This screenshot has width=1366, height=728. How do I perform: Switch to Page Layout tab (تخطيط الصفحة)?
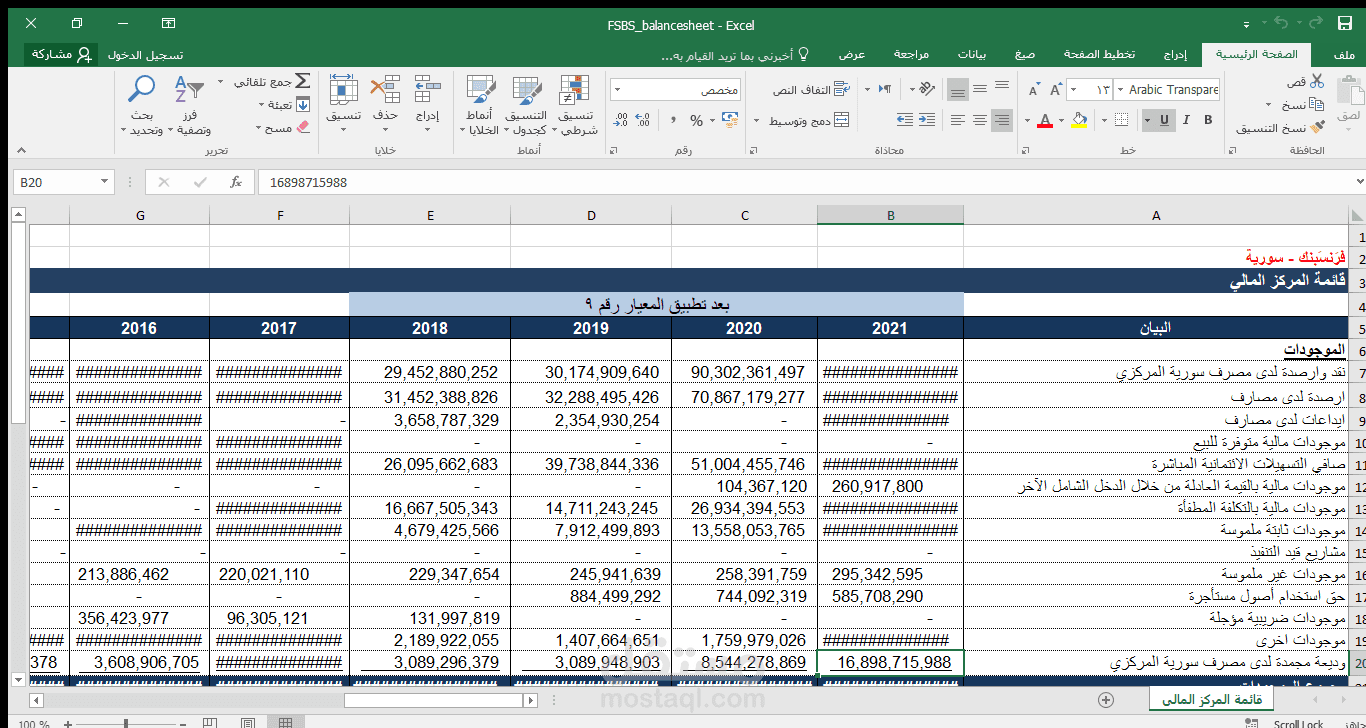1099,54
